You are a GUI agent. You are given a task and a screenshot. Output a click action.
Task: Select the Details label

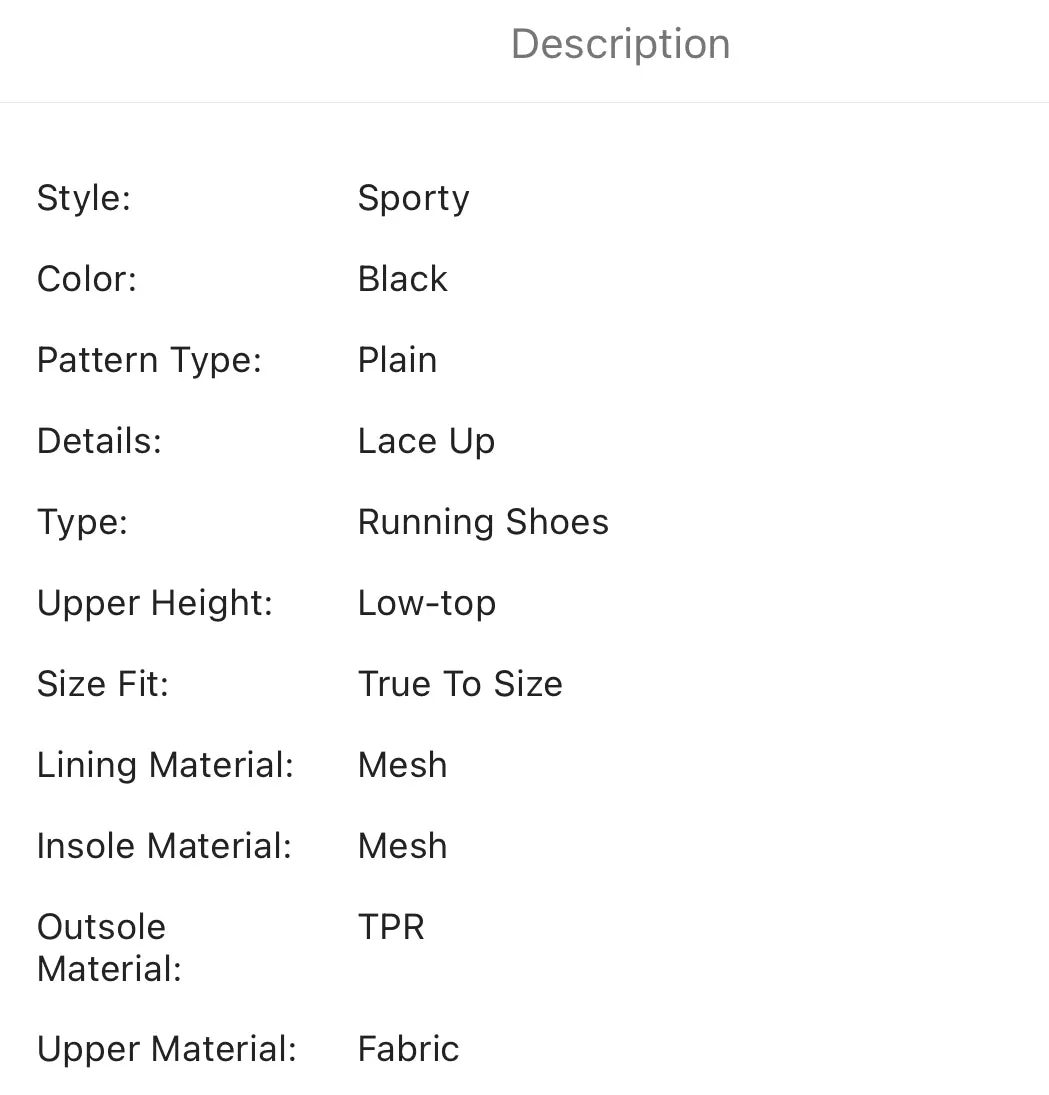click(99, 441)
